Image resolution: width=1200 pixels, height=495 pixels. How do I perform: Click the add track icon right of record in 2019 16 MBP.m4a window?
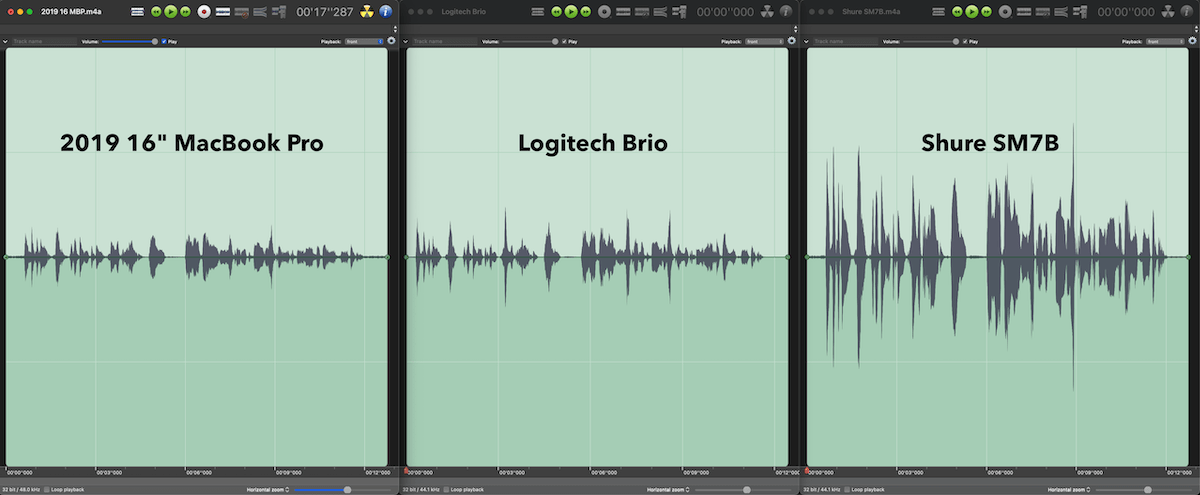(x=223, y=12)
